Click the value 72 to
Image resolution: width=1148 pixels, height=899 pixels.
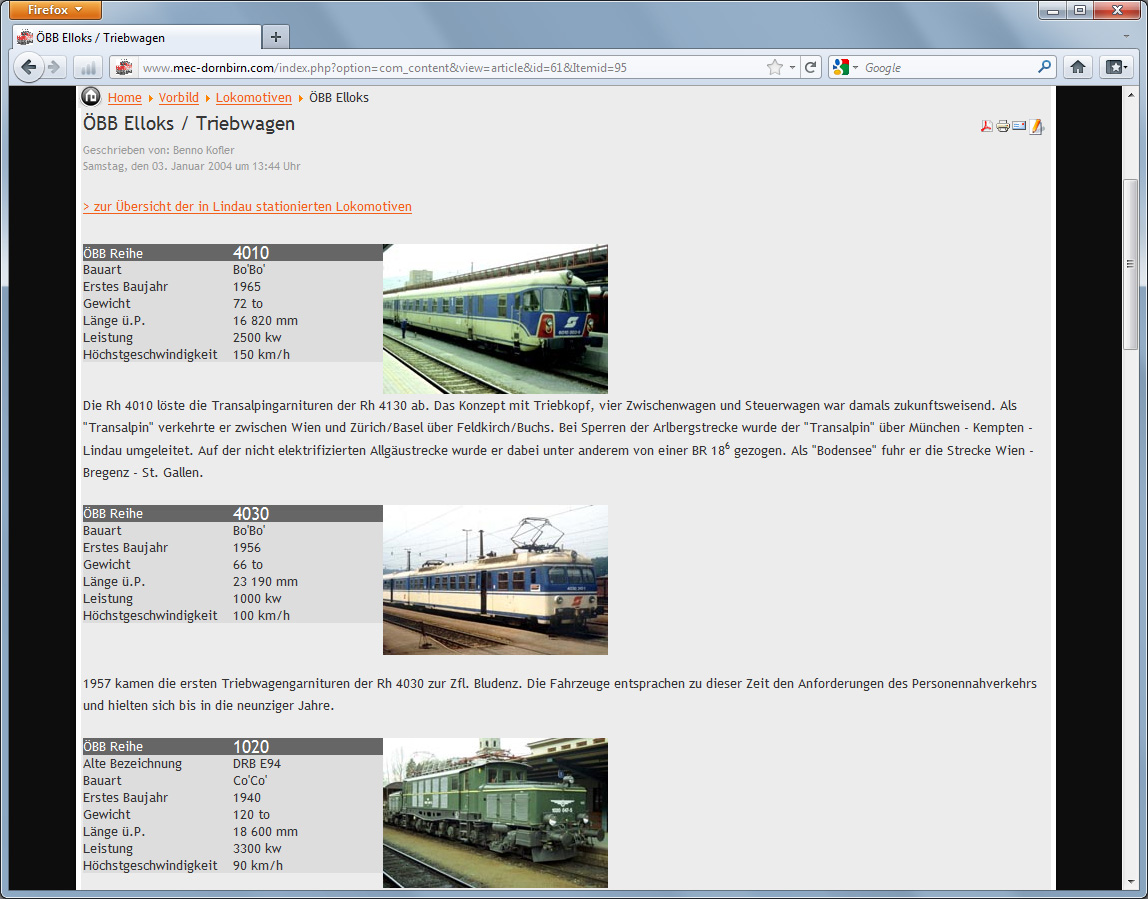[x=247, y=303]
